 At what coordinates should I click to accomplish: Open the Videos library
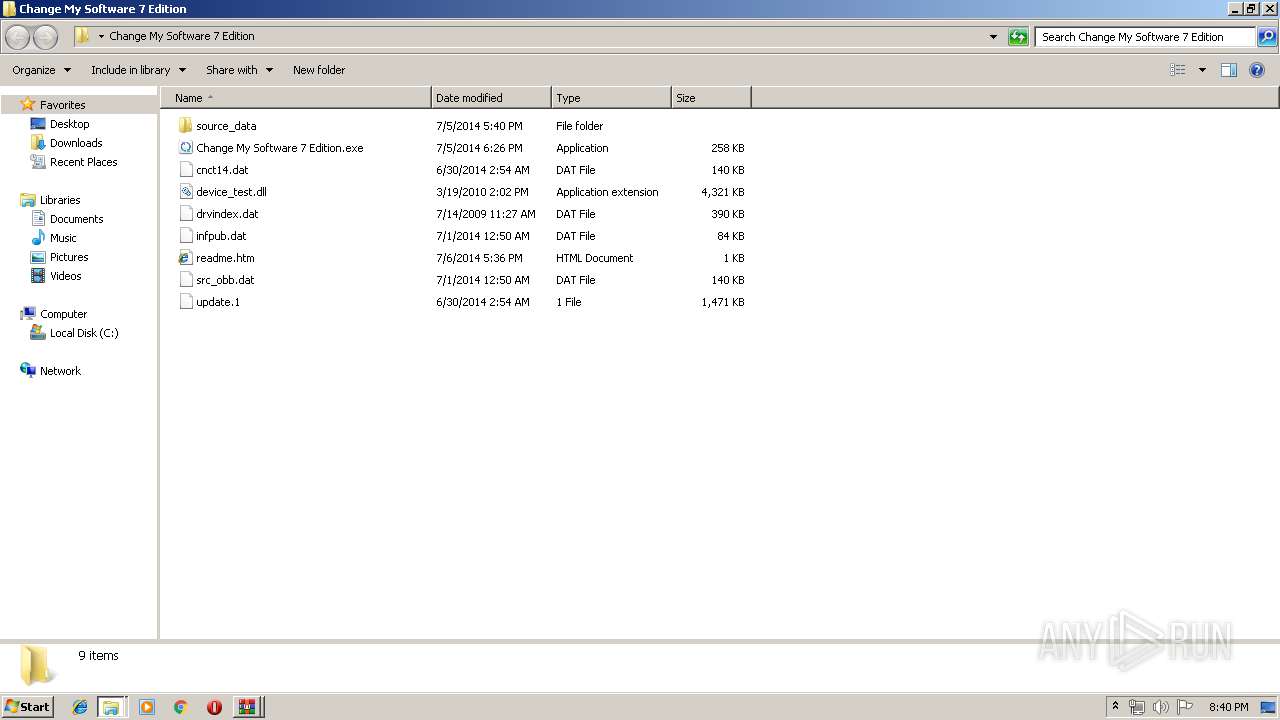[65, 276]
